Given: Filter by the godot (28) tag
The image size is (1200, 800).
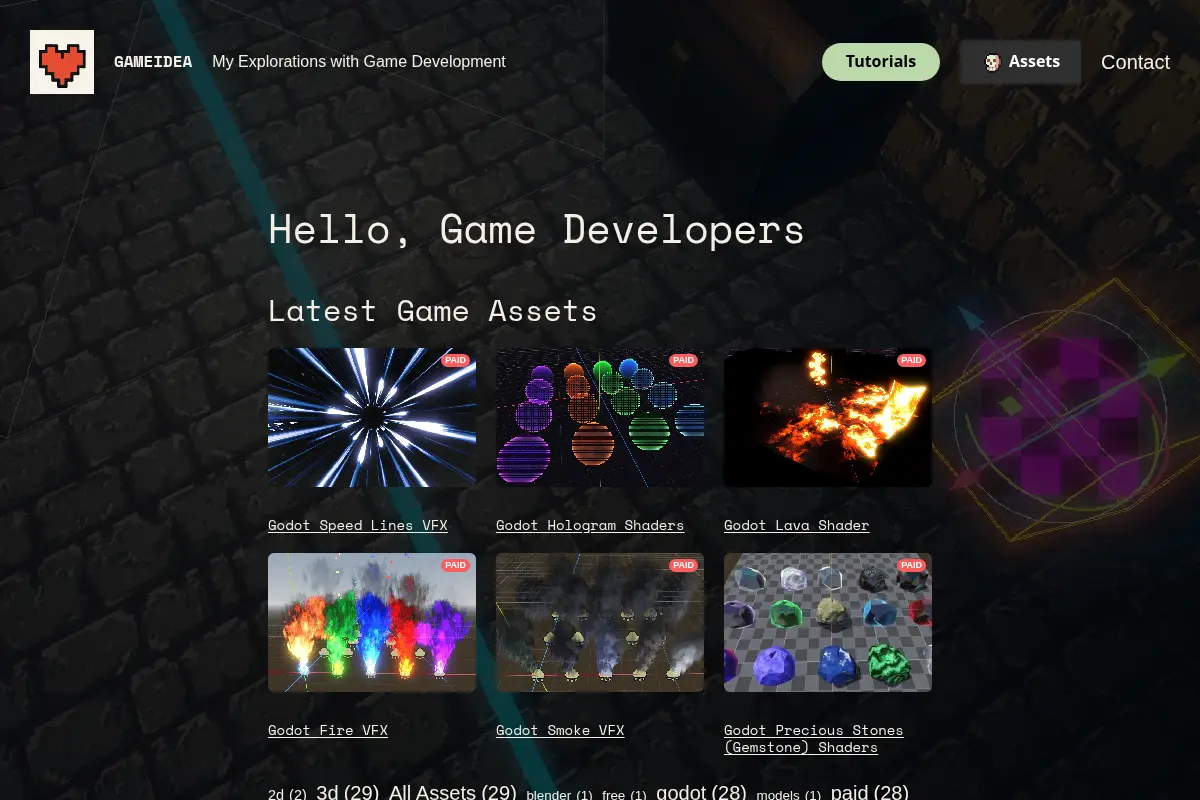Looking at the screenshot, I should click(701, 792).
